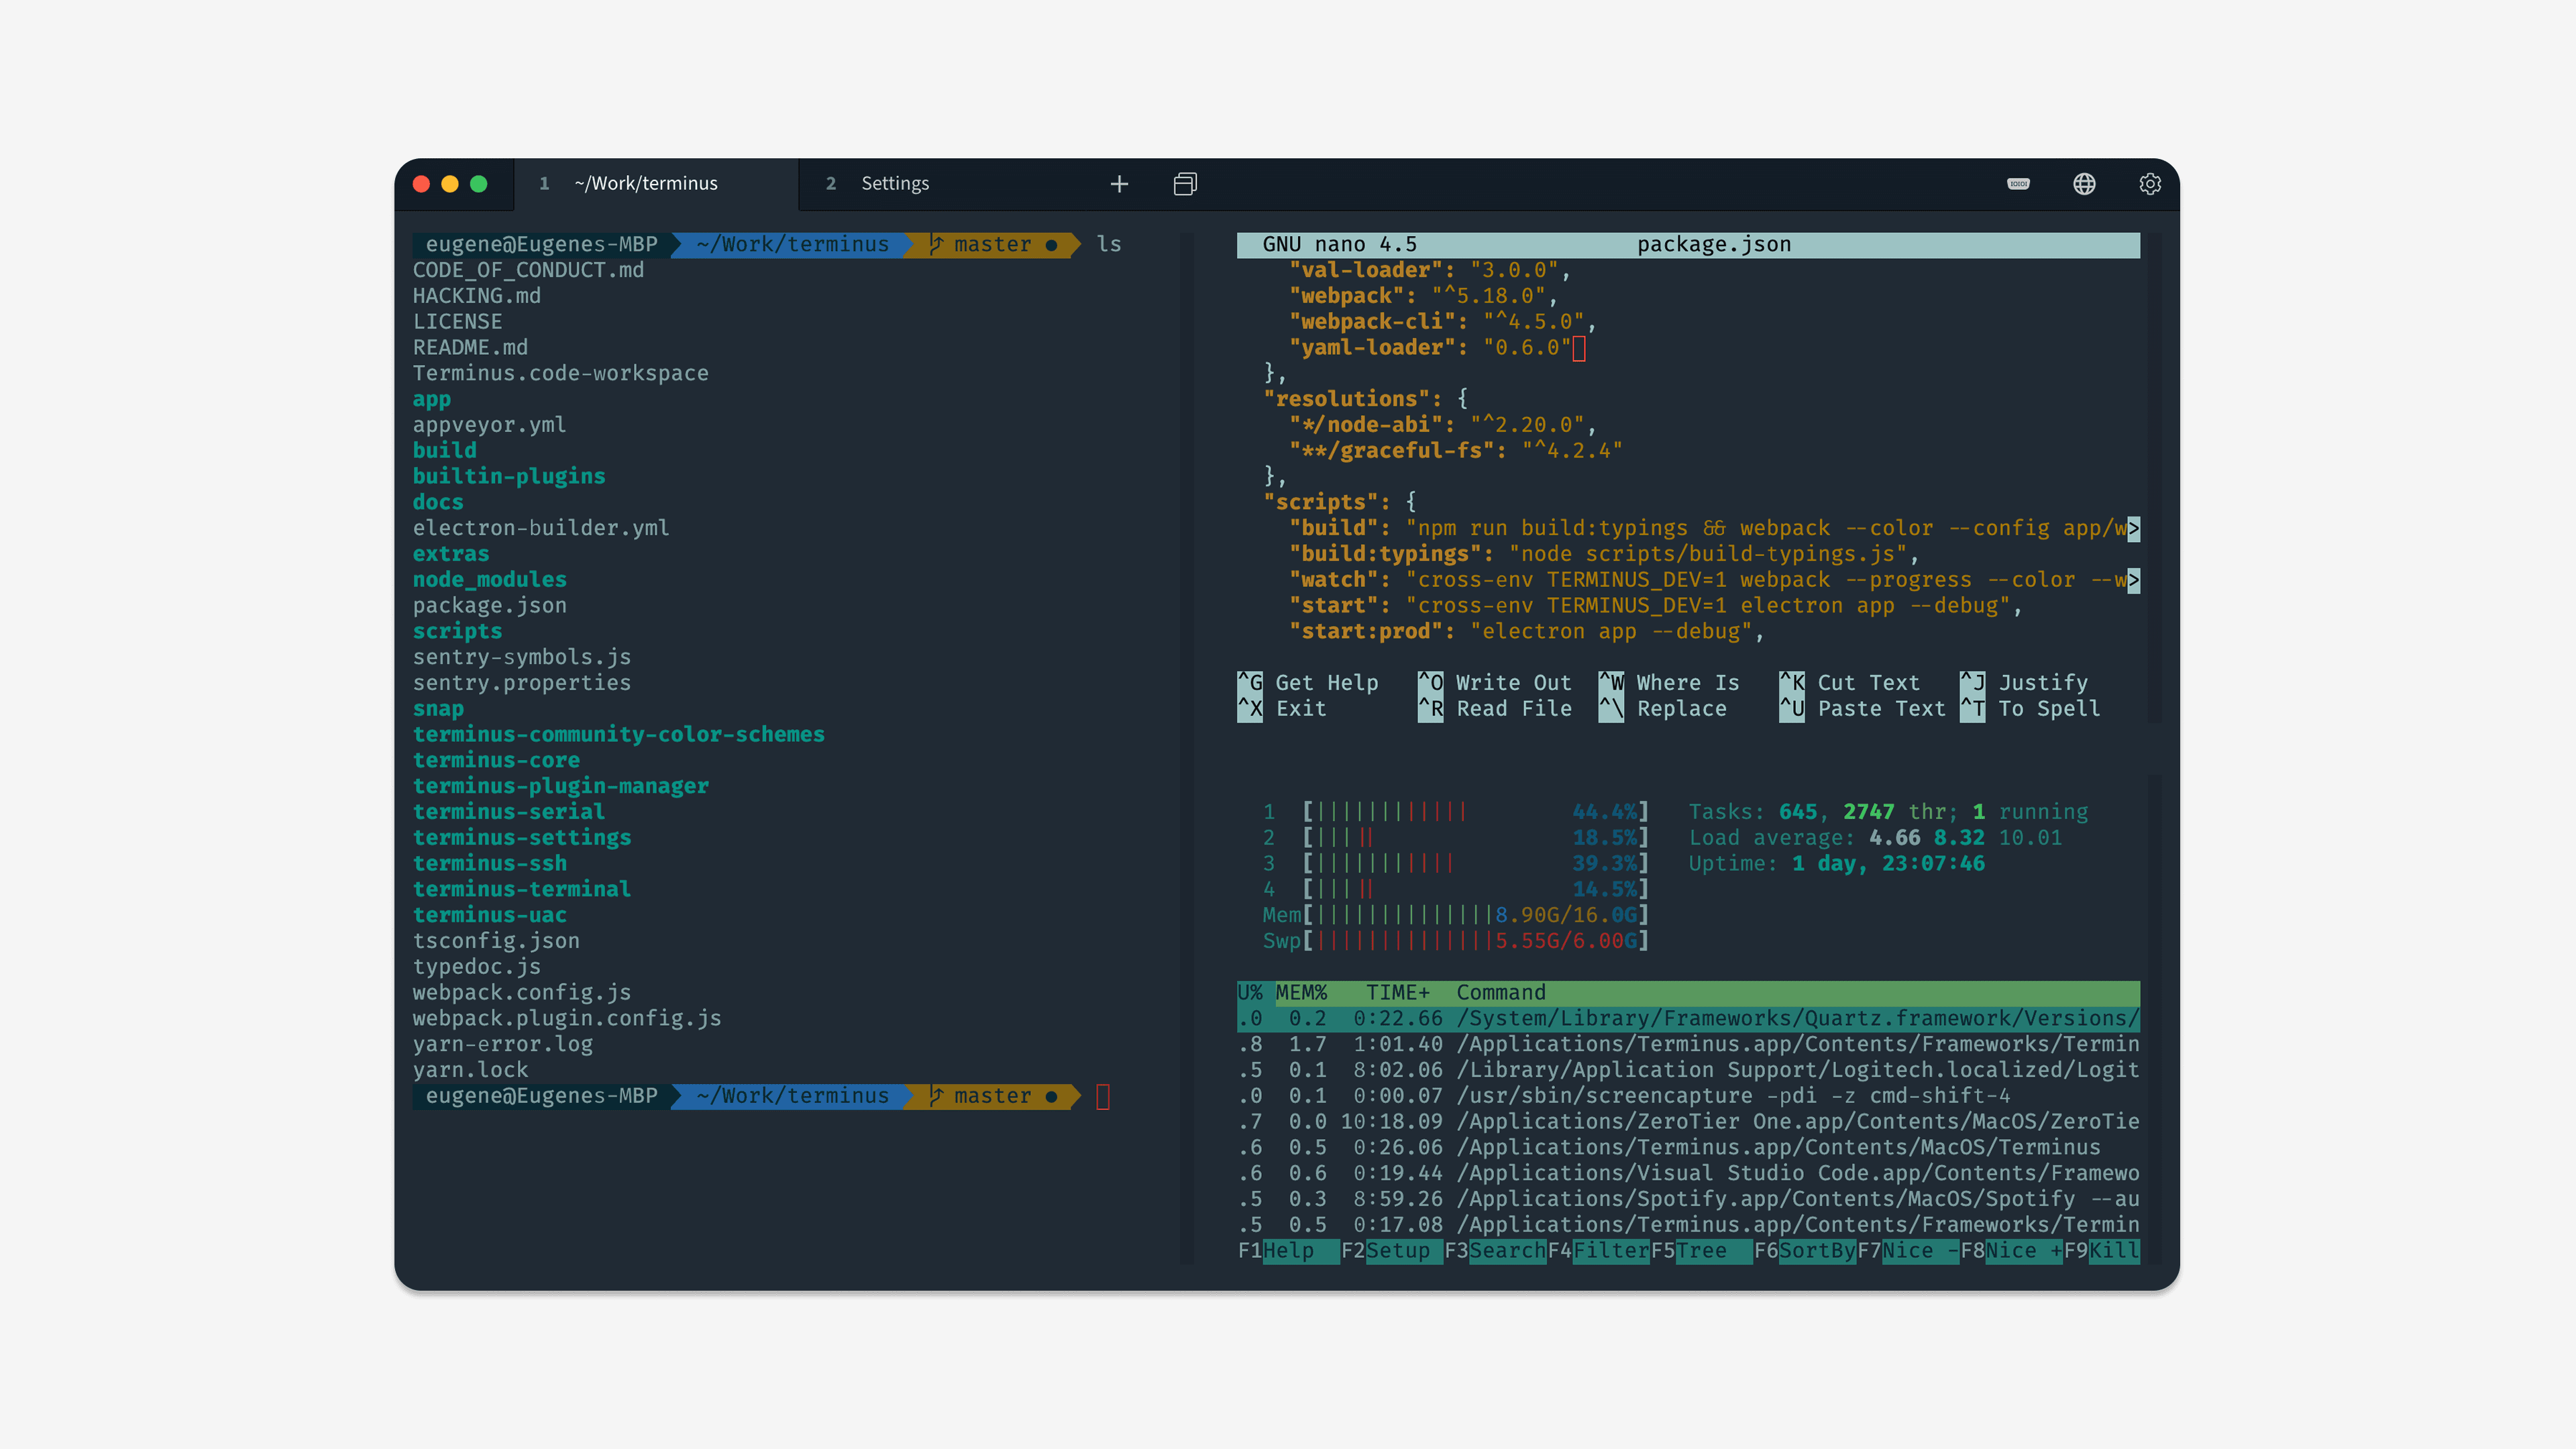This screenshot has height=1449, width=2576.
Task: Click ^T To Spell in nano
Action: pyautogui.click(x=2030, y=709)
